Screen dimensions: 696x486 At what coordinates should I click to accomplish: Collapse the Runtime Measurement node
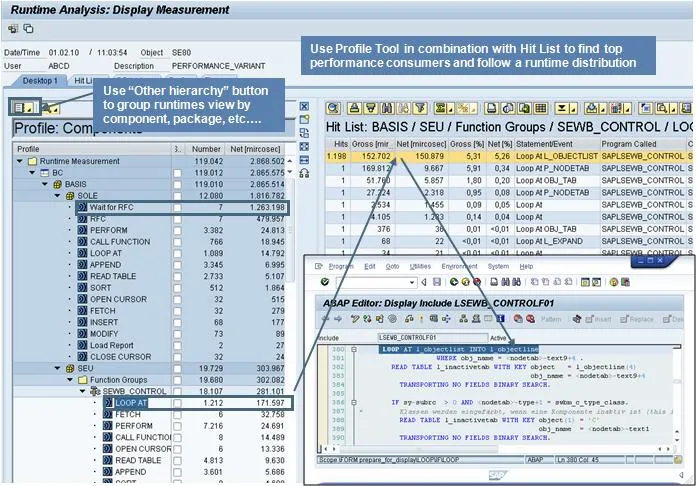coord(20,161)
